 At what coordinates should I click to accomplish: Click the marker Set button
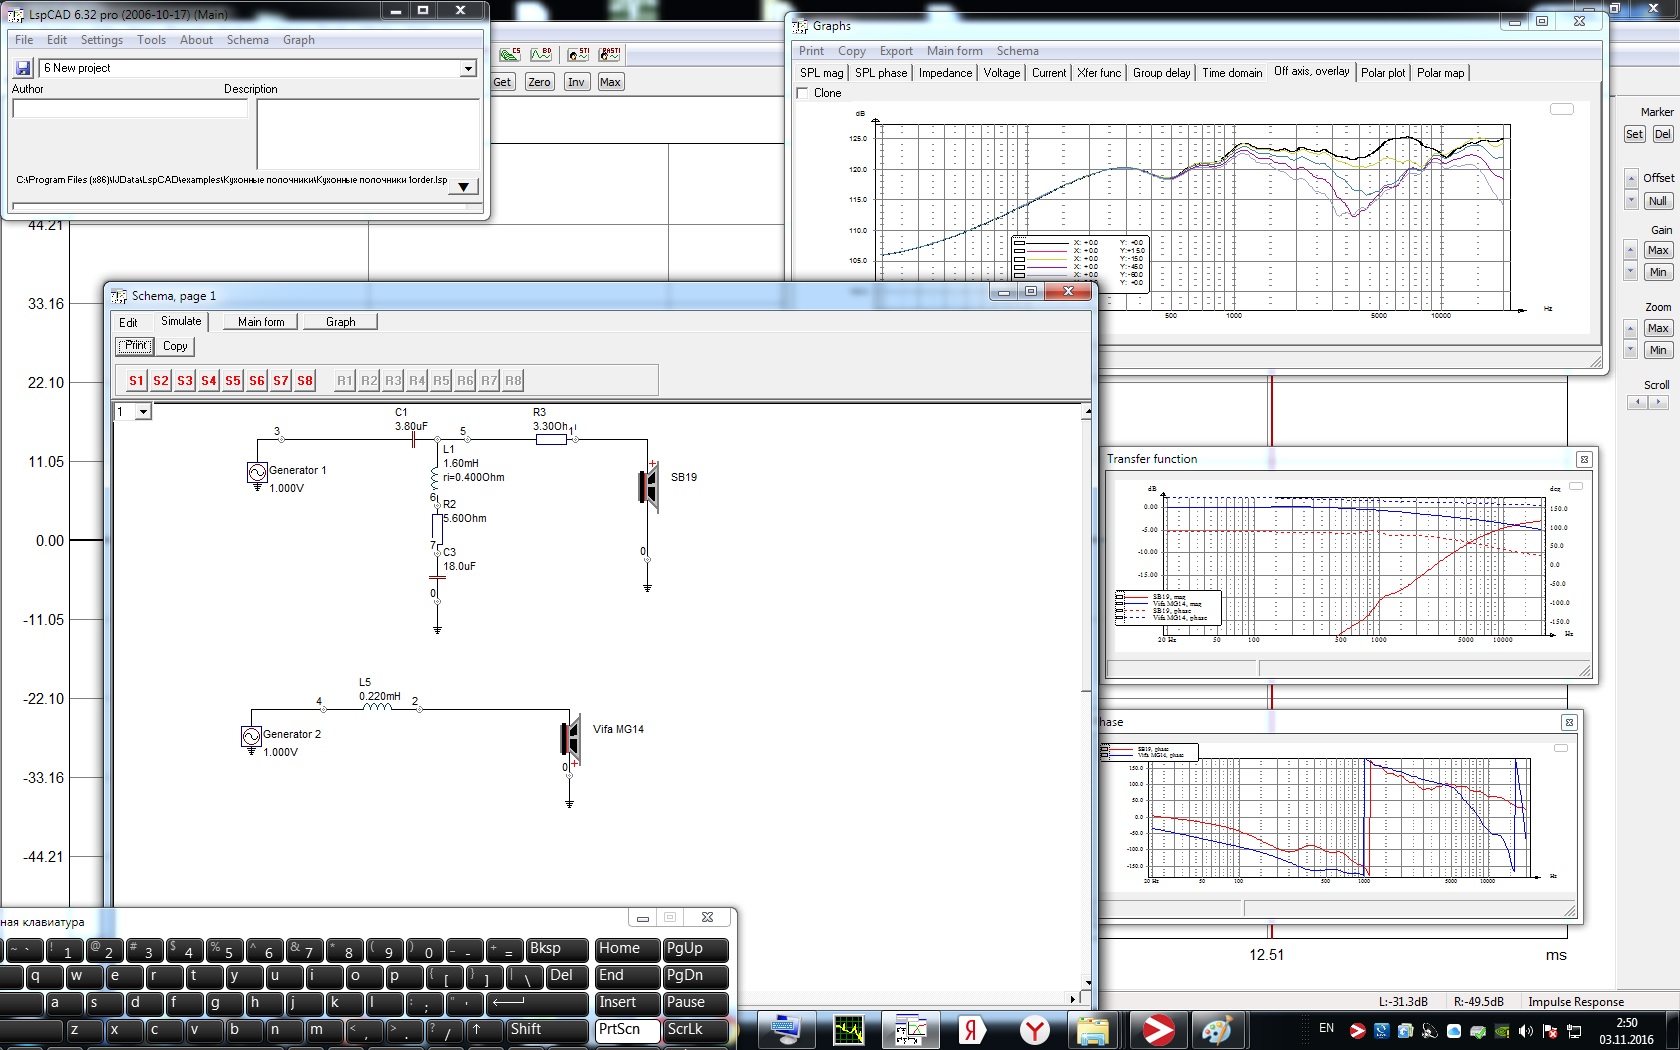[x=1634, y=134]
